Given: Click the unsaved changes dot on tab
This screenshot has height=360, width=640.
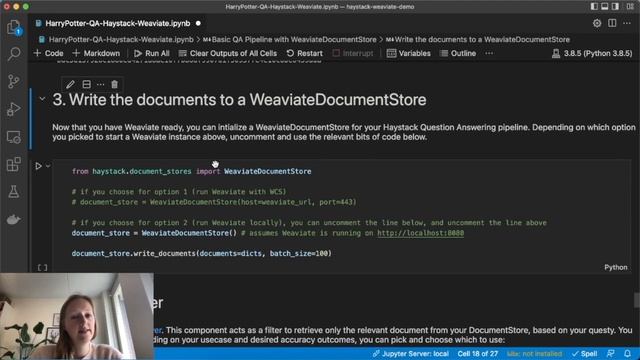Looking at the screenshot, I should click(x=198, y=23).
